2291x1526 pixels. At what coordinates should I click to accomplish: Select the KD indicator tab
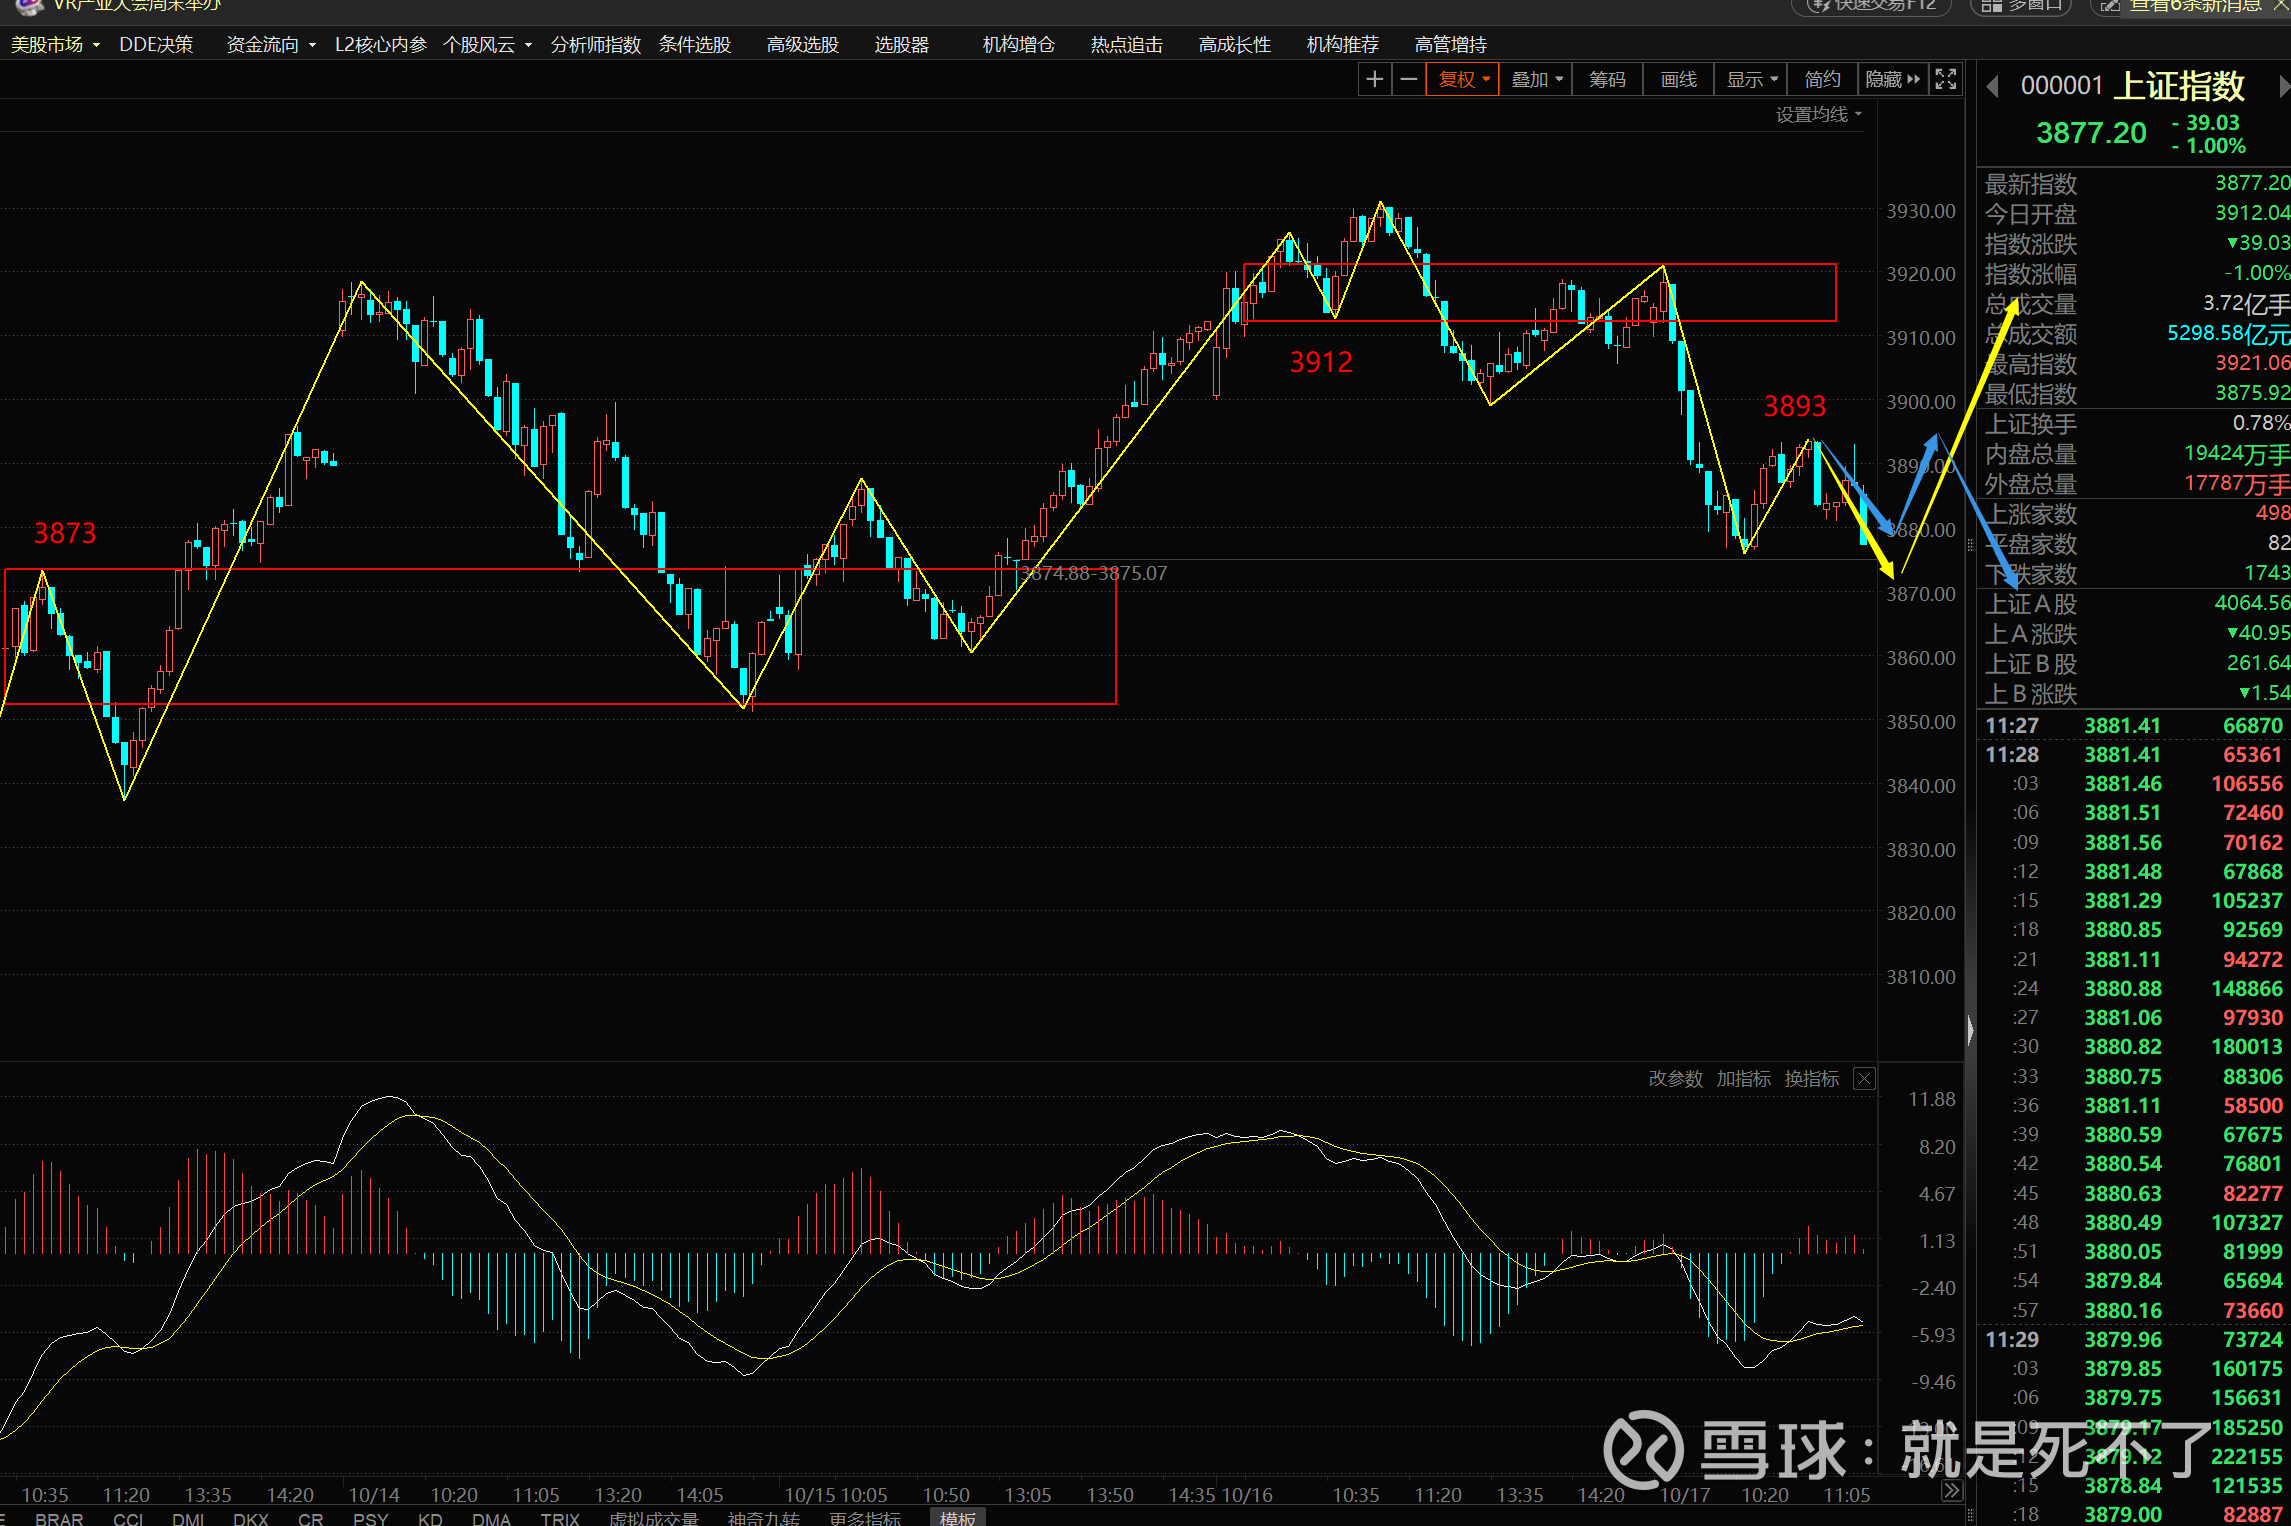[430, 1518]
